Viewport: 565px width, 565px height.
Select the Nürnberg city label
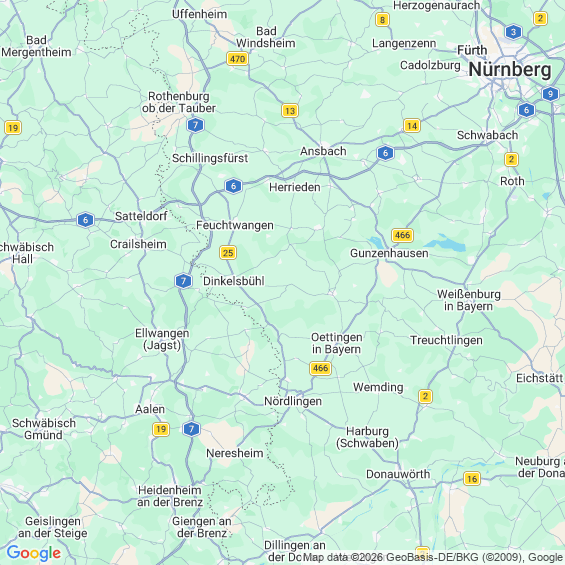510,69
